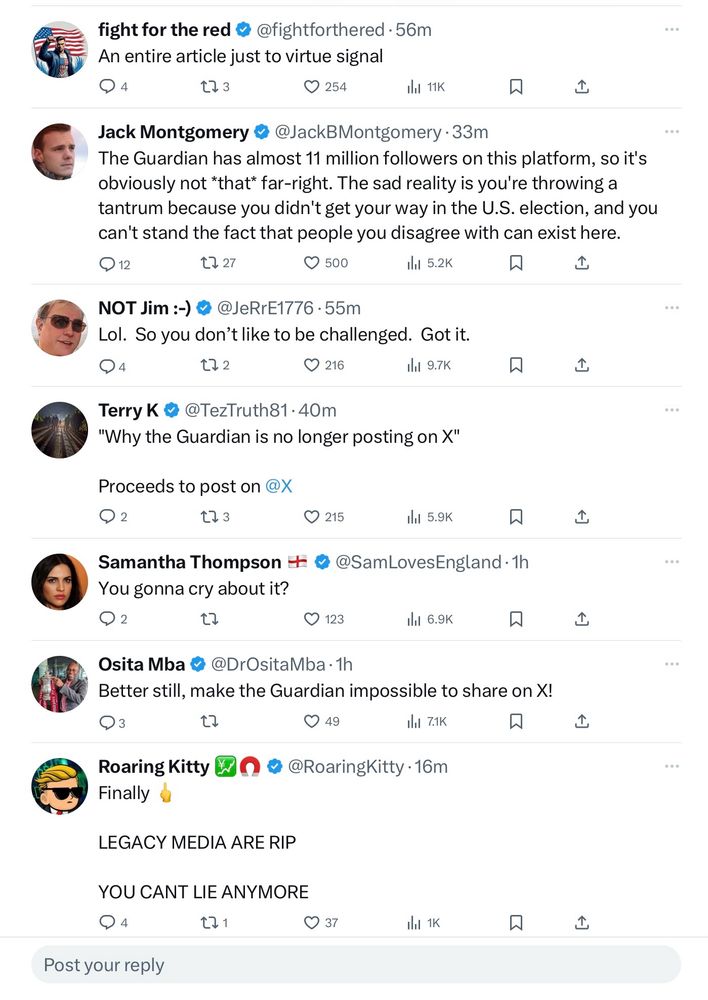
Task: Open more options on Jack Montgomery's post
Action: 671,132
